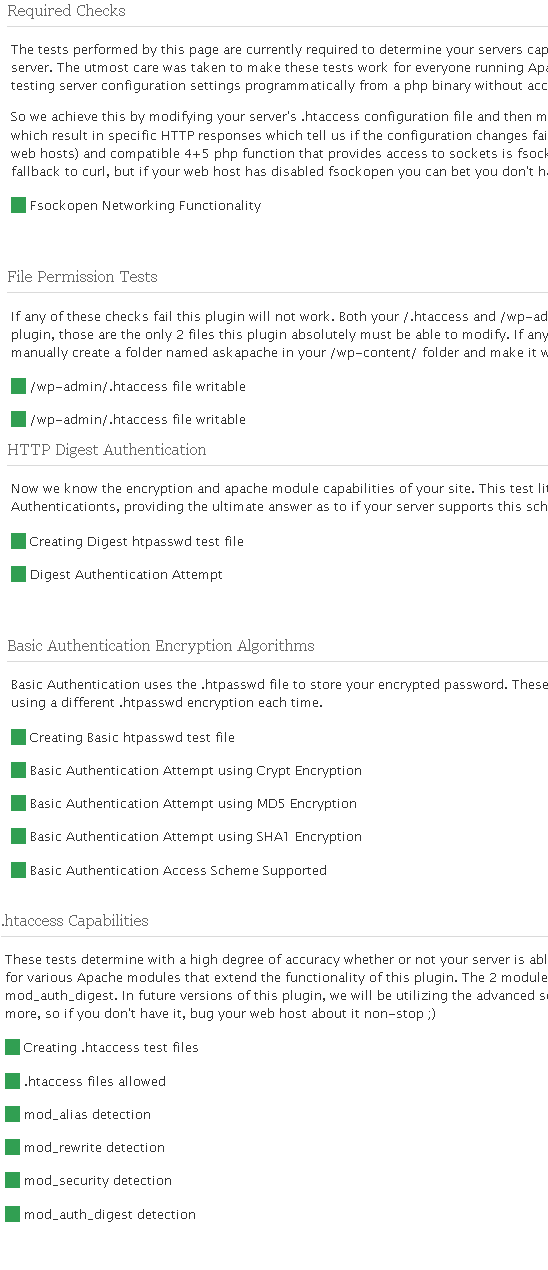Click the File Permission Tests heading

click(x=82, y=277)
